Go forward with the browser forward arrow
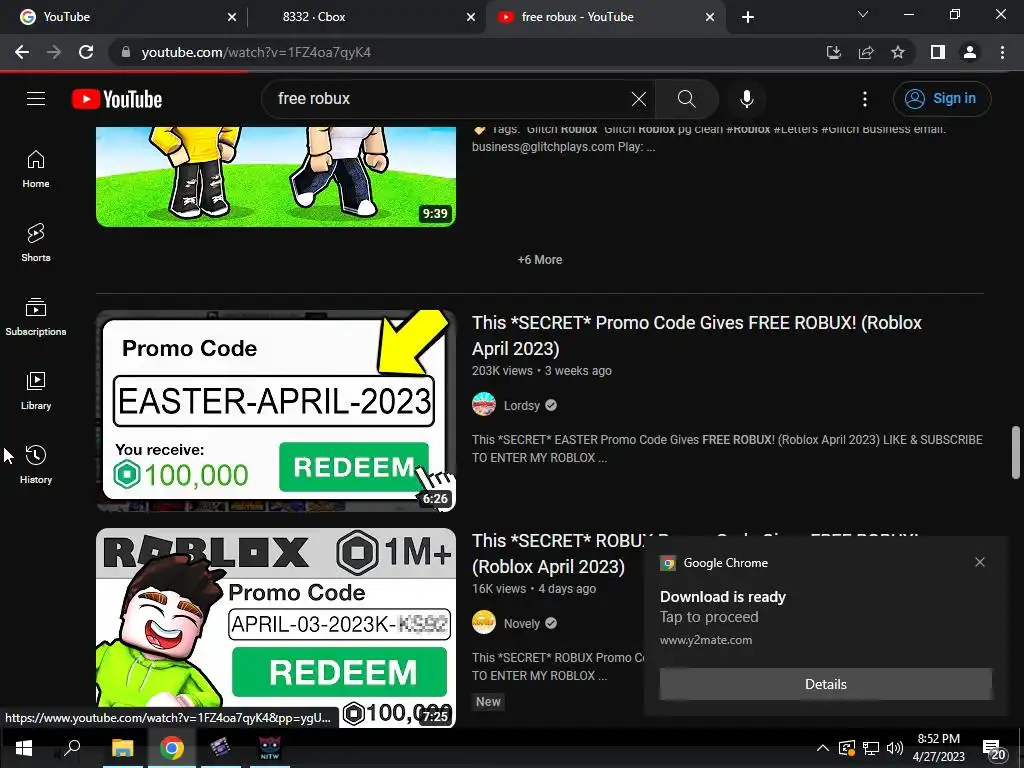This screenshot has width=1024, height=768. pyautogui.click(x=54, y=52)
